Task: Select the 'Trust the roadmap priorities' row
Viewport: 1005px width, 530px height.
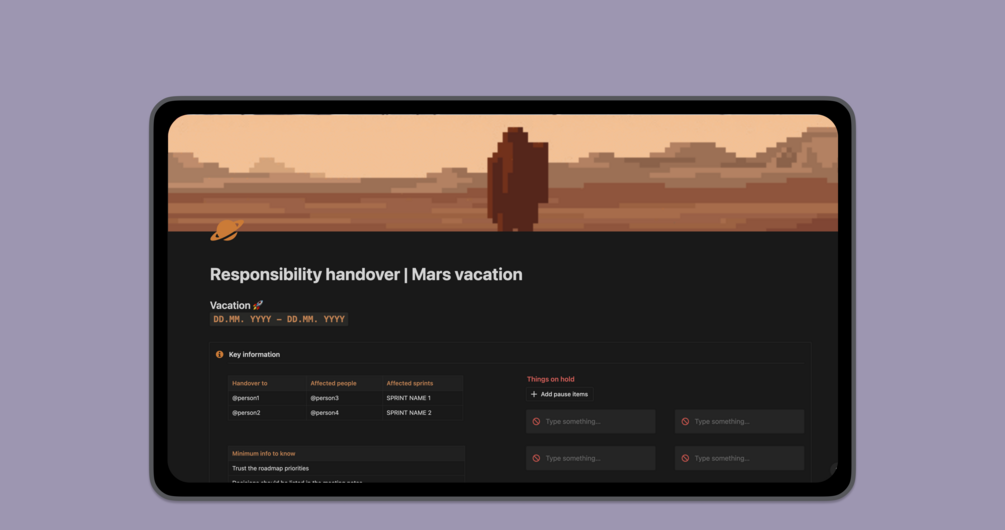Action: [x=346, y=468]
